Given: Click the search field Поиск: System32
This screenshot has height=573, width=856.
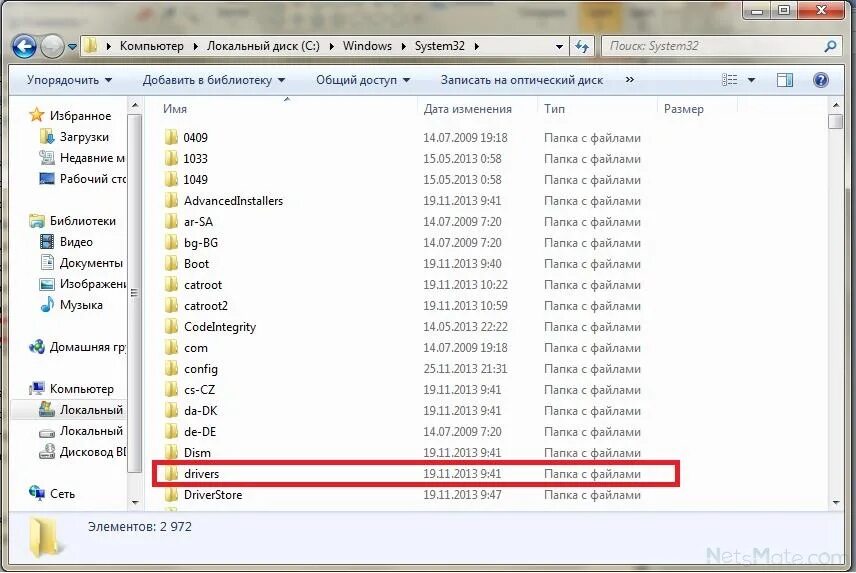Looking at the screenshot, I should [x=711, y=46].
